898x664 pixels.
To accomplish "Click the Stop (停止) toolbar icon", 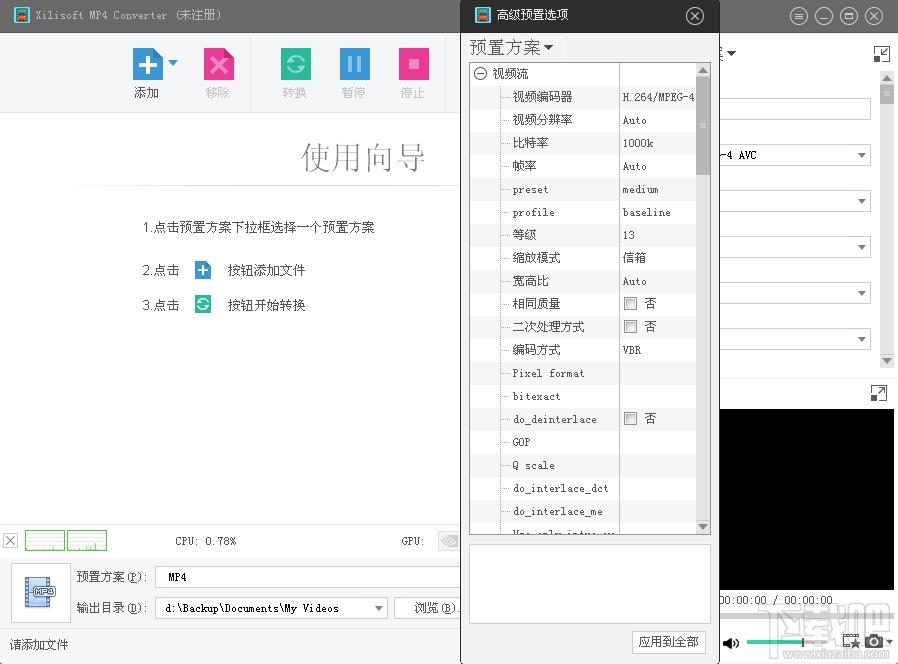I will coord(413,64).
